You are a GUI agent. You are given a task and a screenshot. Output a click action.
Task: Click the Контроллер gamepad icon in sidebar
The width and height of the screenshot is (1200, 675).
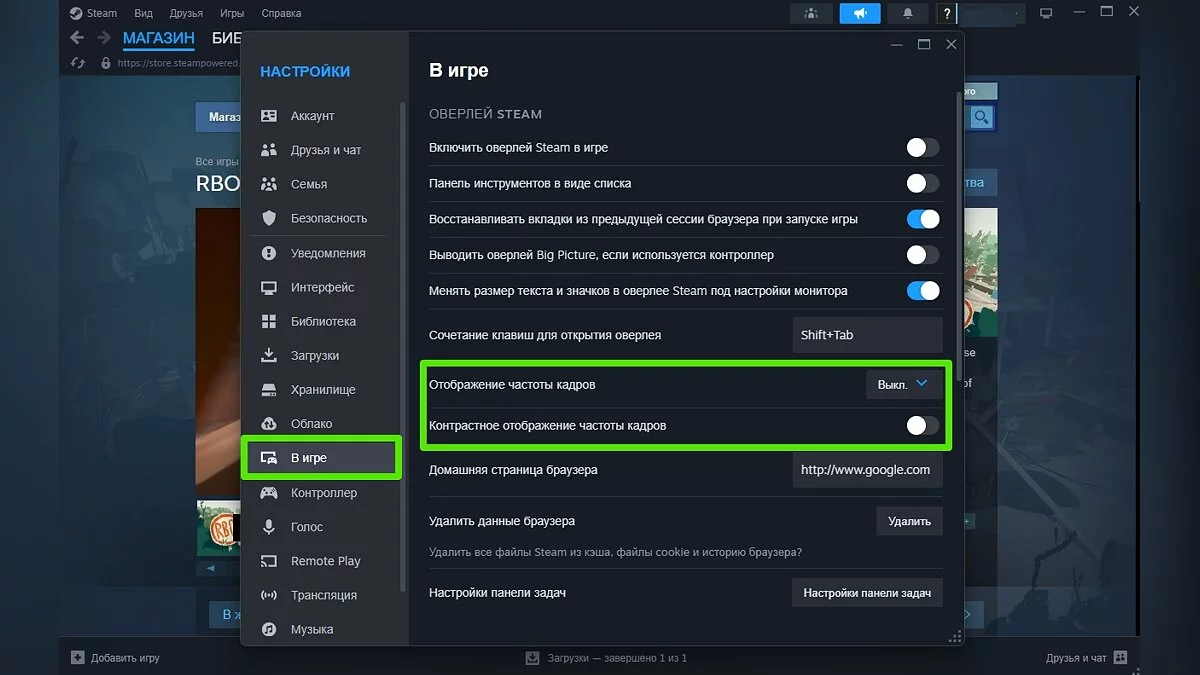[269, 493]
